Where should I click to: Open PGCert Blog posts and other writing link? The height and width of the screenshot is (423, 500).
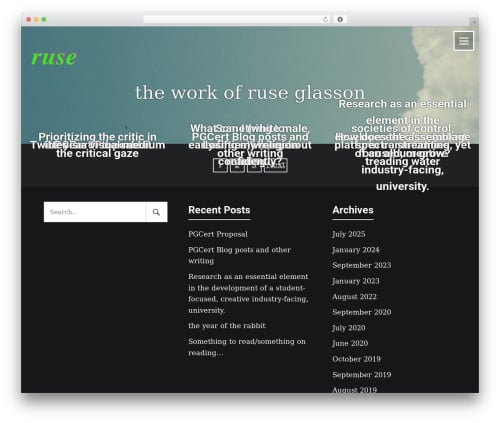pyautogui.click(x=239, y=255)
